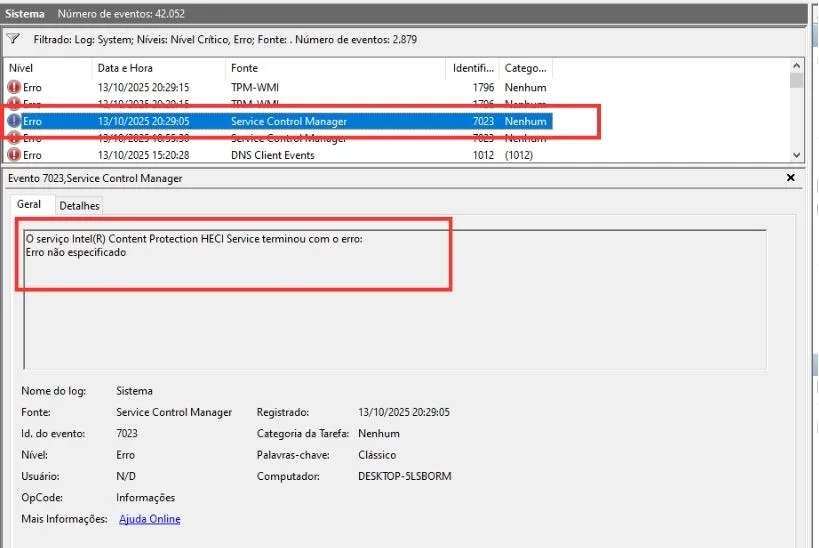The height and width of the screenshot is (548, 819).
Task: Click error icon on selected 7023 event row
Action: click(x=14, y=121)
